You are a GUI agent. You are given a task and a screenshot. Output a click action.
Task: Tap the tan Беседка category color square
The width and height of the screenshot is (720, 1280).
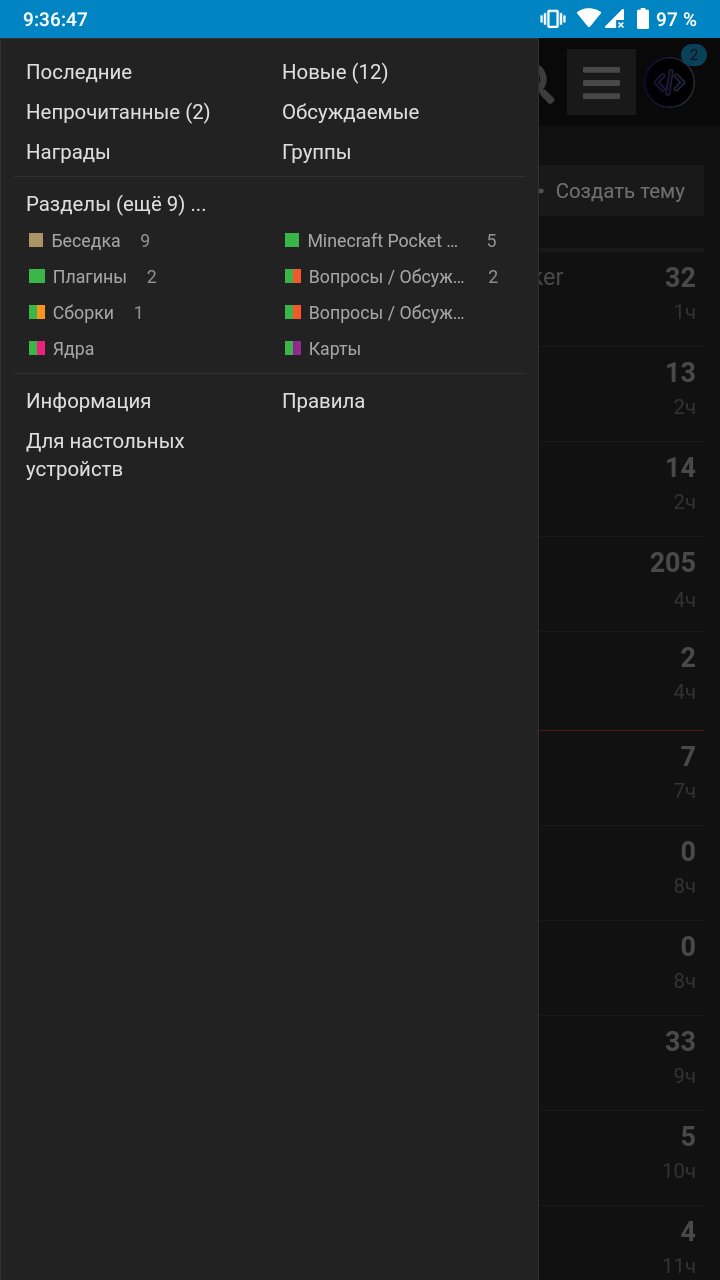coord(36,240)
